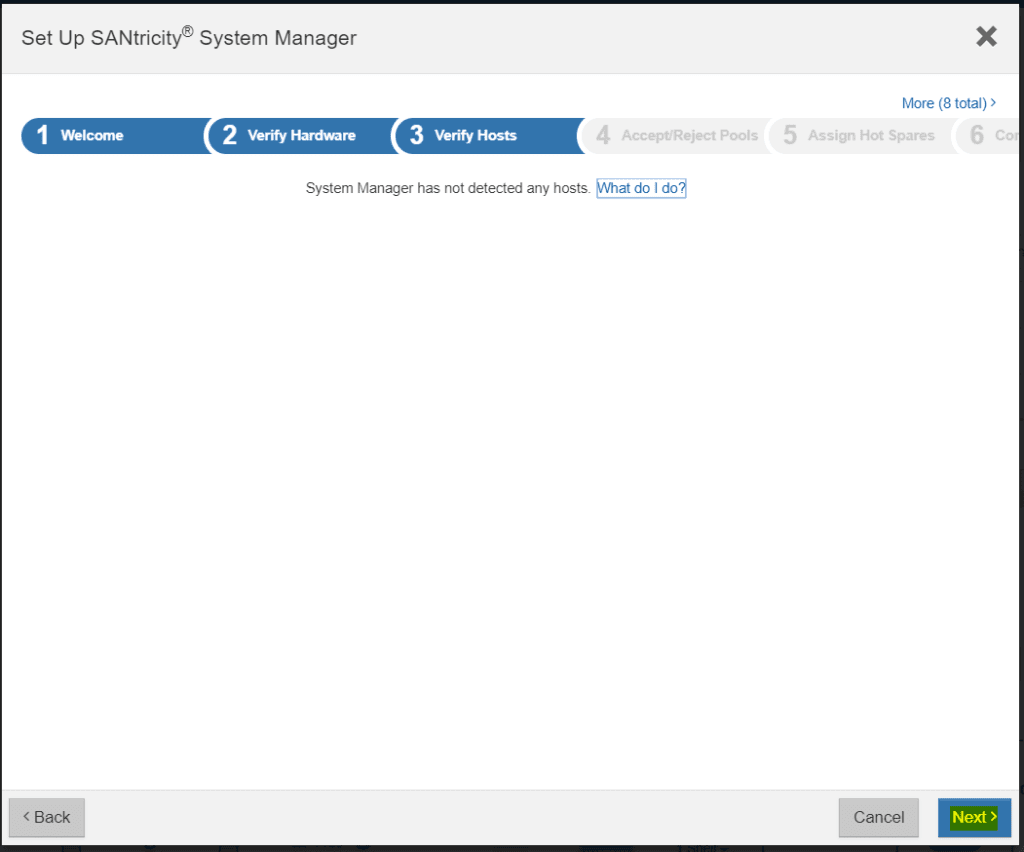
Task: Click the grayed step 4 number icon
Action: tap(603, 135)
